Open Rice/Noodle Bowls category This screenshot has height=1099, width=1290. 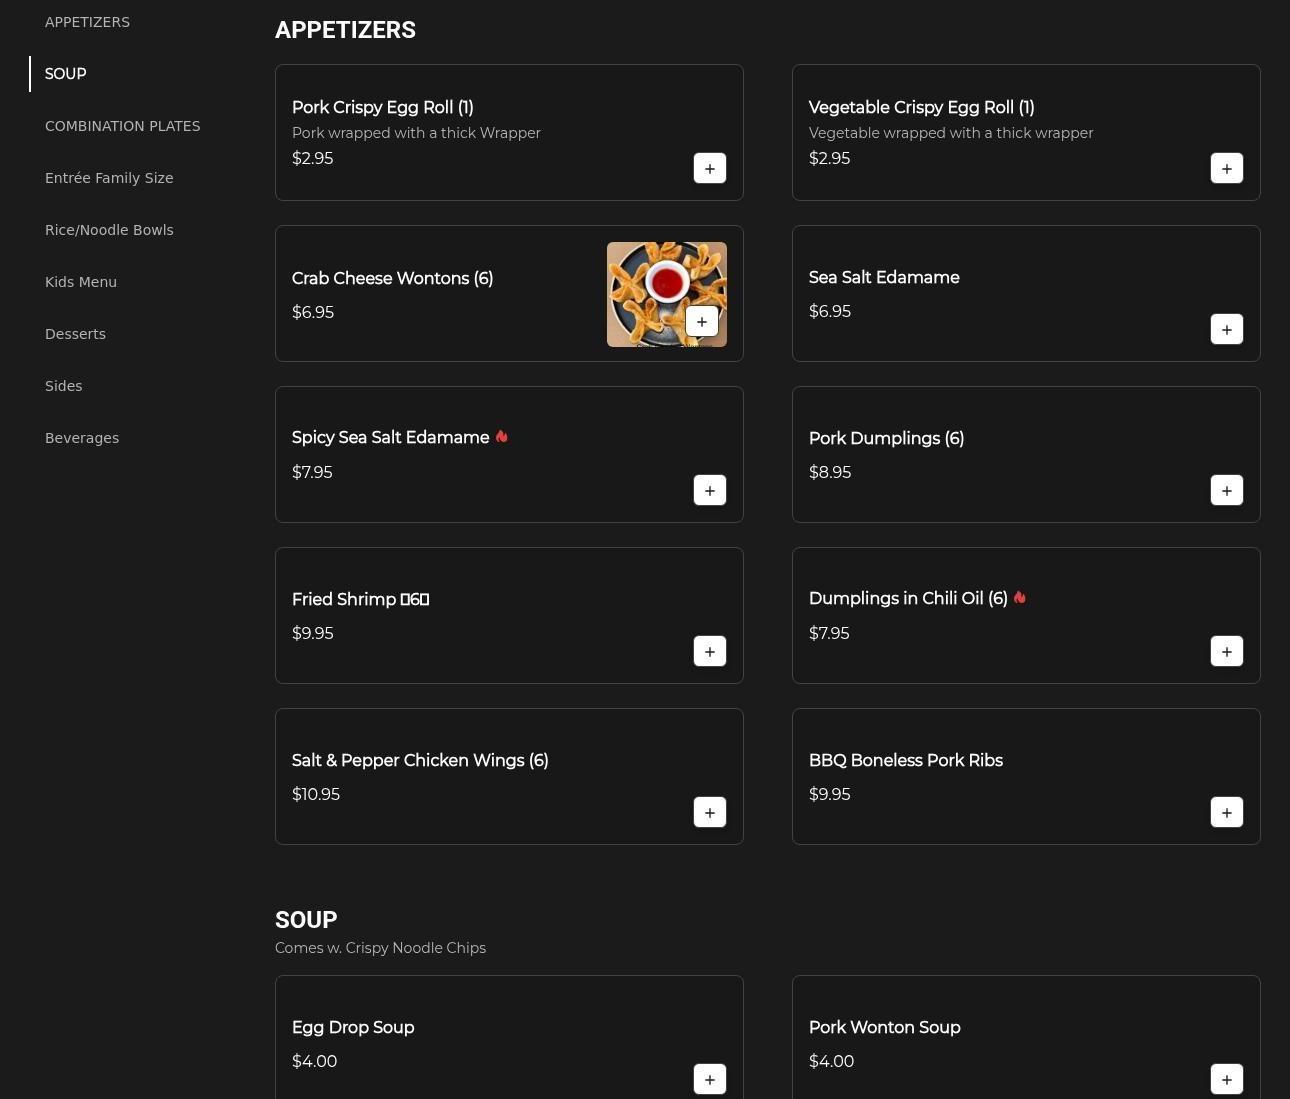tap(109, 230)
